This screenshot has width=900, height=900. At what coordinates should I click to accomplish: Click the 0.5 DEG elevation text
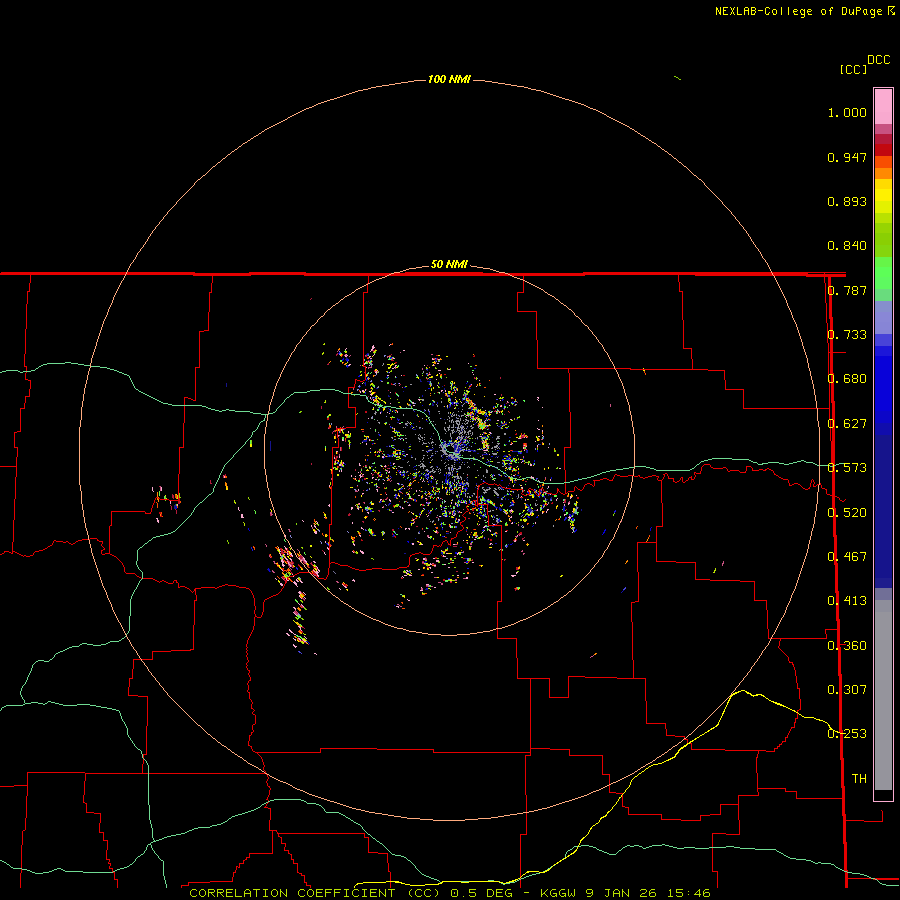pyautogui.click(x=482, y=893)
